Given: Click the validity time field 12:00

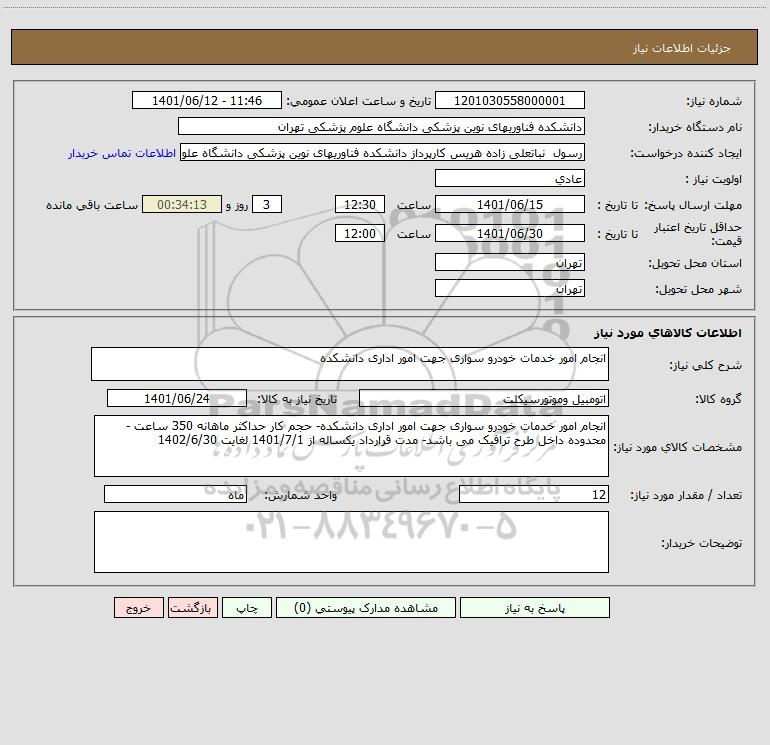Looking at the screenshot, I should pyautogui.click(x=359, y=233).
